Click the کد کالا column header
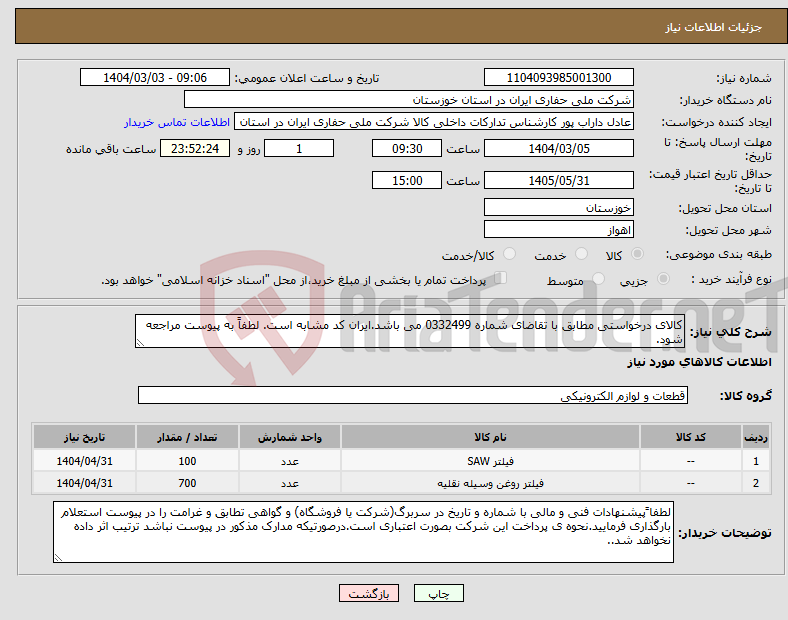The image size is (788, 620). tap(691, 437)
